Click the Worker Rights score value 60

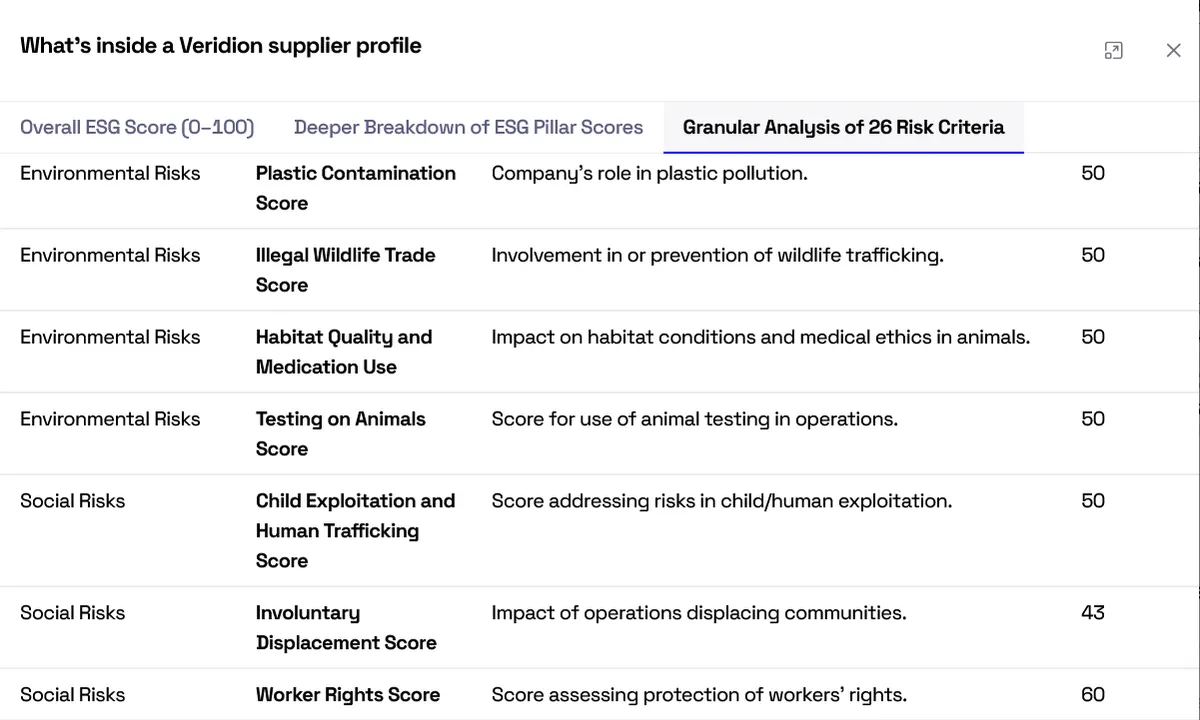click(x=1093, y=695)
